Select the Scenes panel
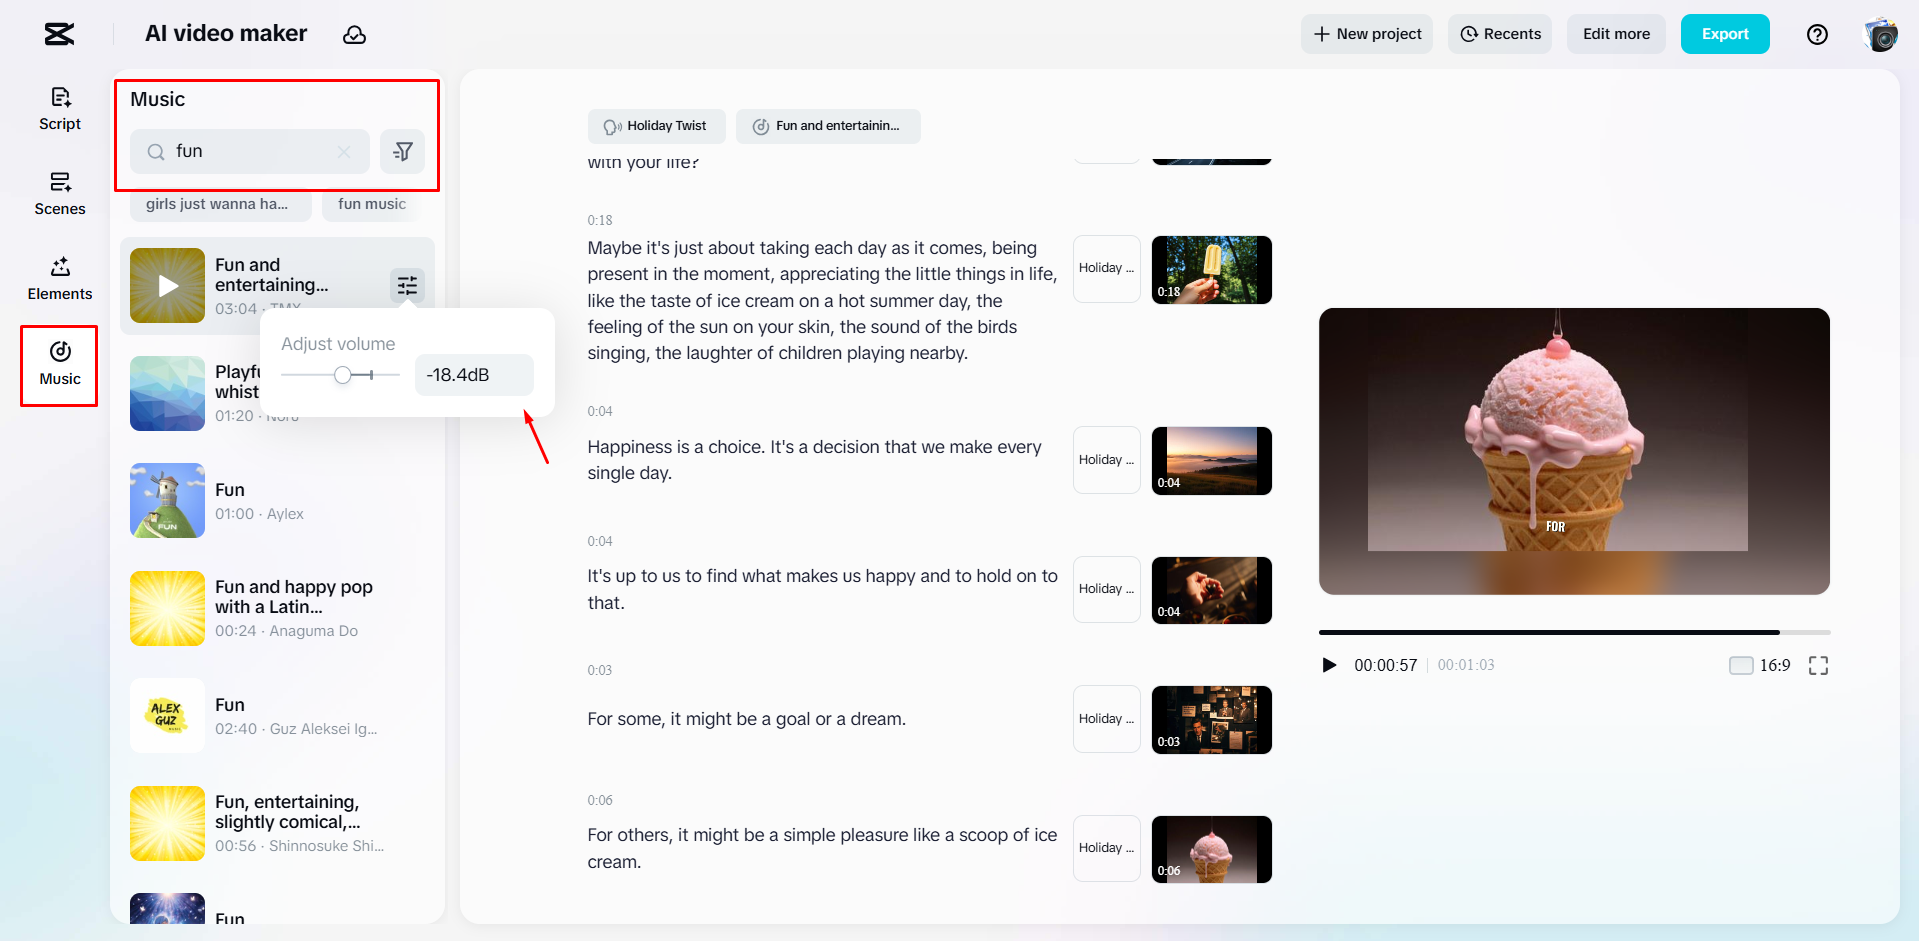1919x941 pixels. pyautogui.click(x=59, y=192)
